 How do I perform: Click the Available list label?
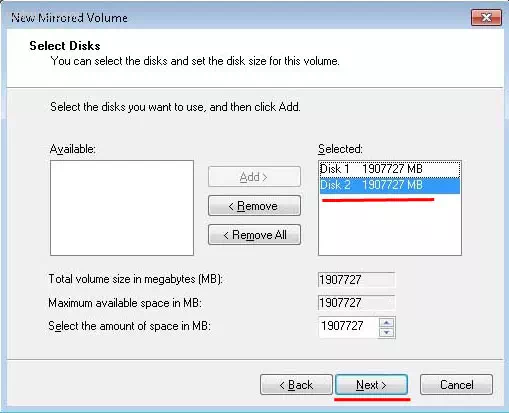72,149
